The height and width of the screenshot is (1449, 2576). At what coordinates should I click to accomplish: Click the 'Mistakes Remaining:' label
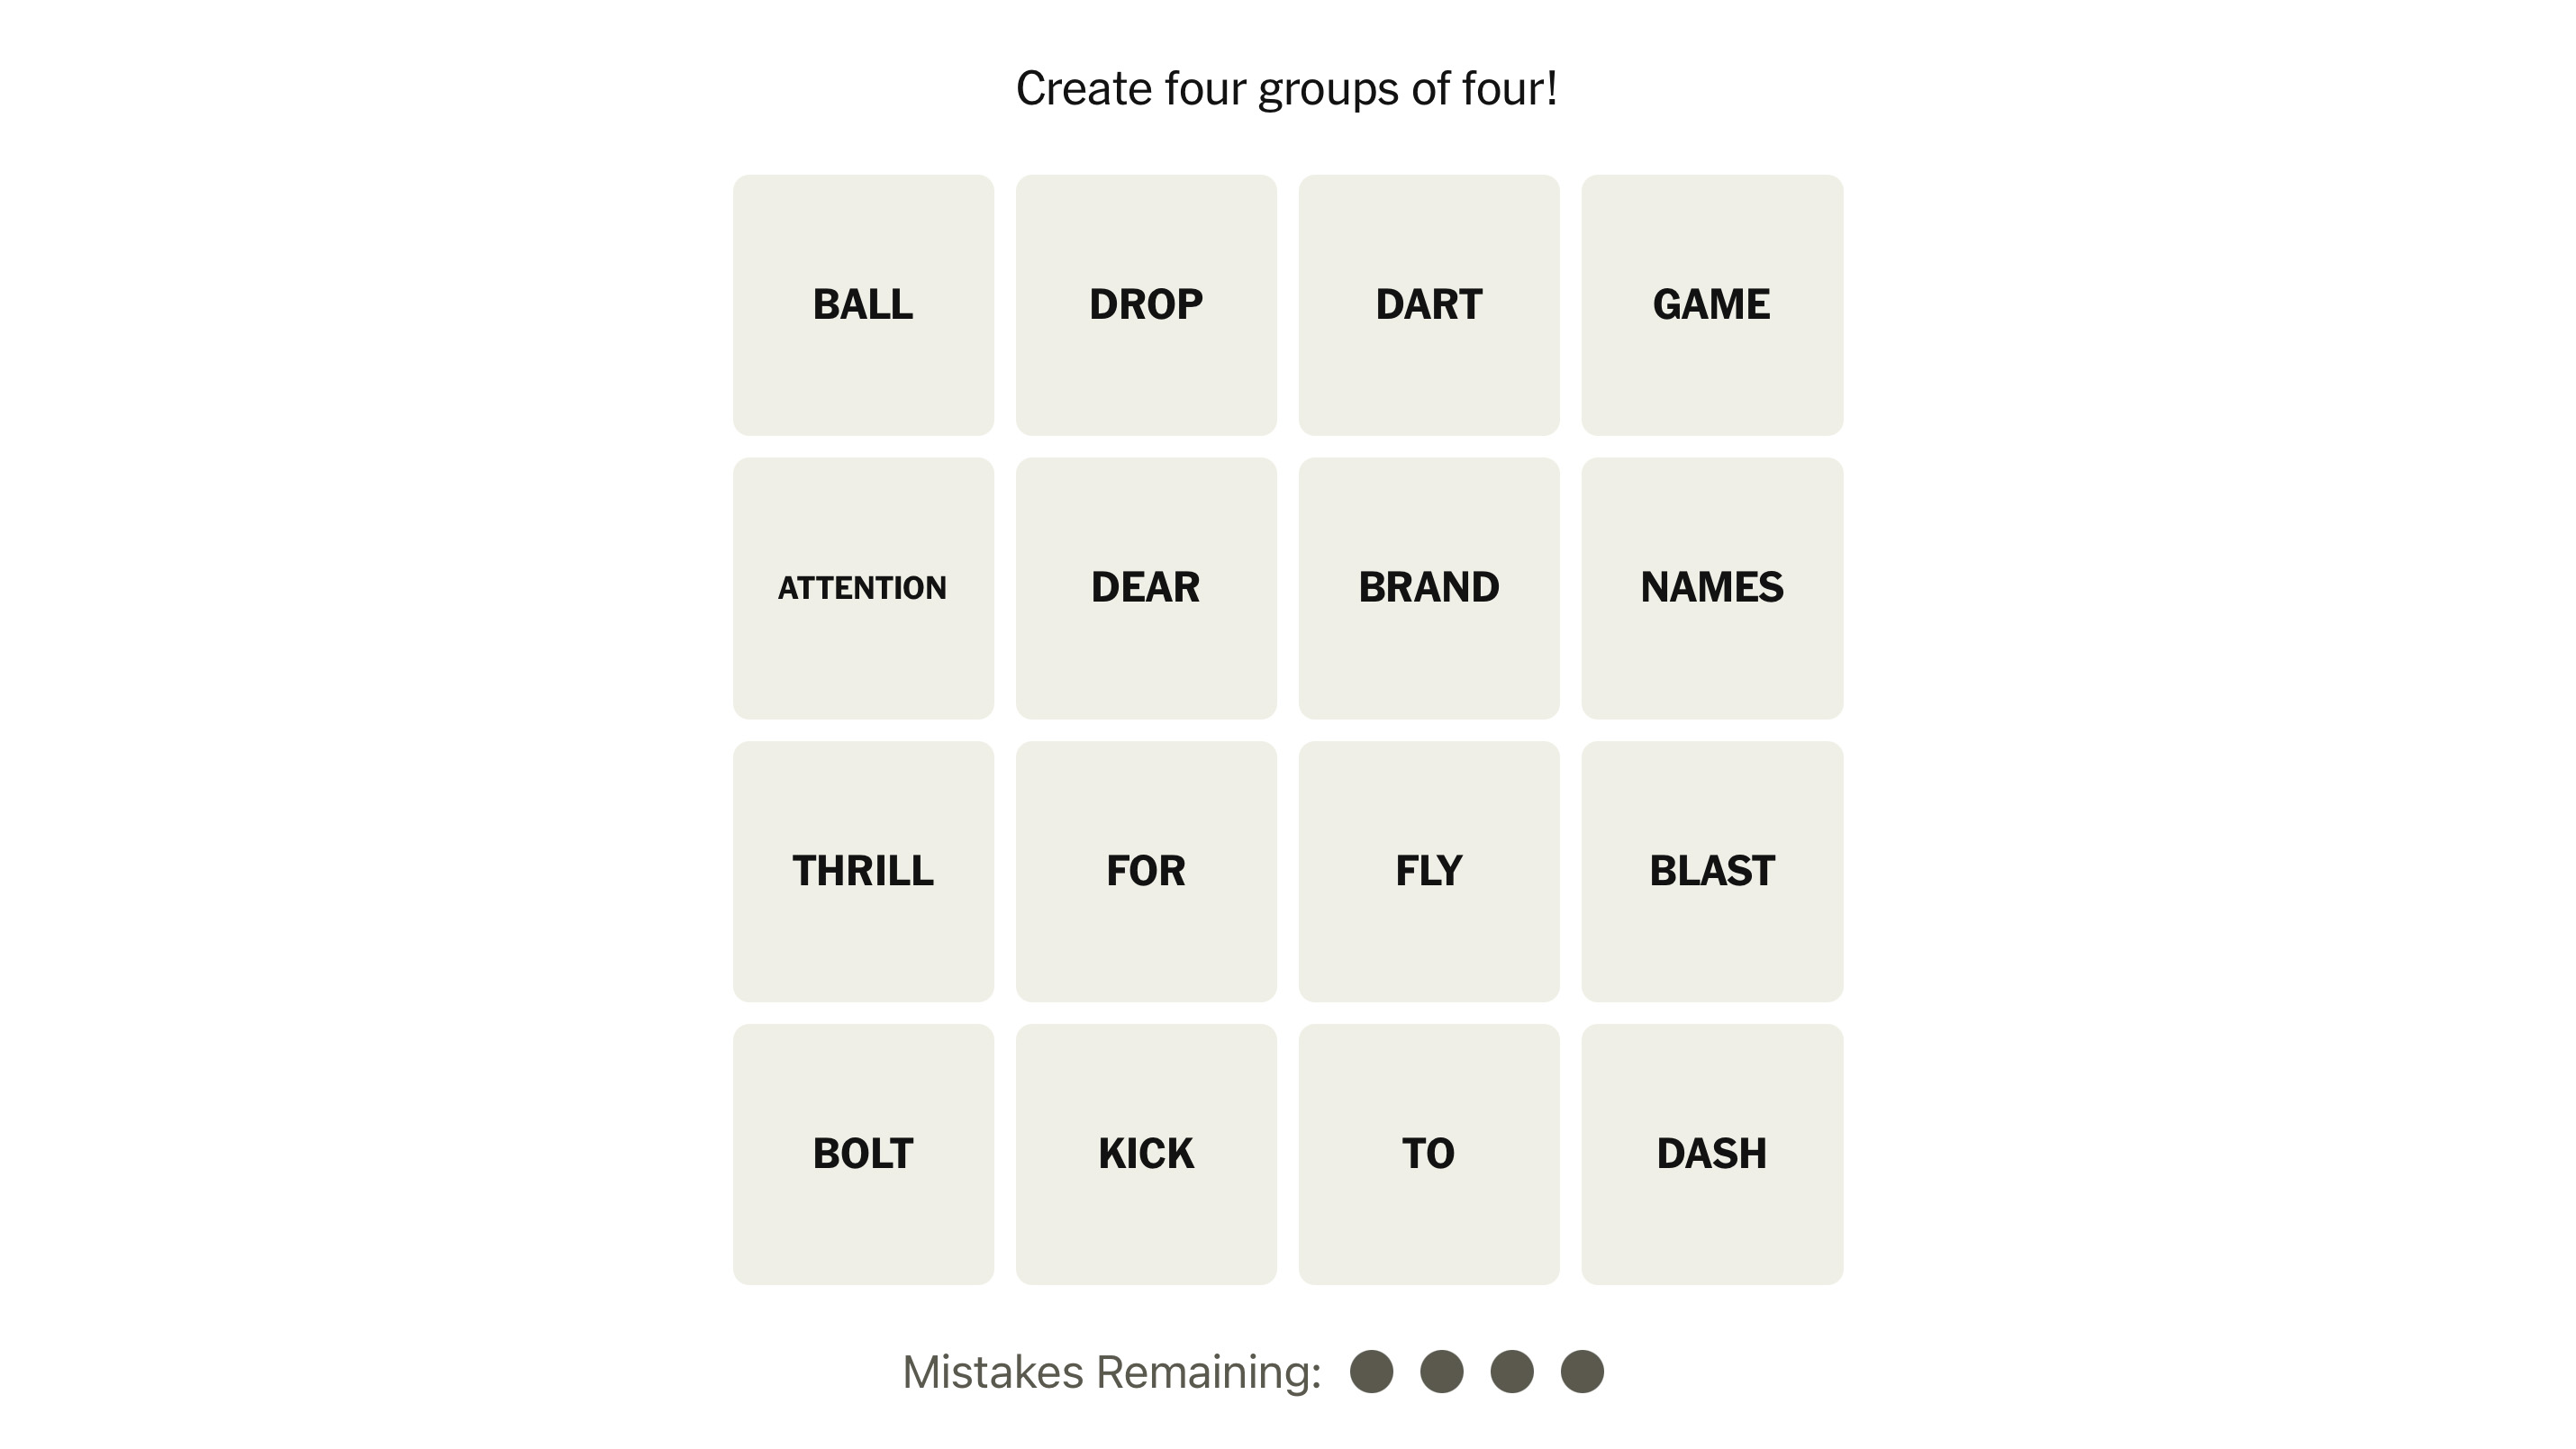1111,1372
